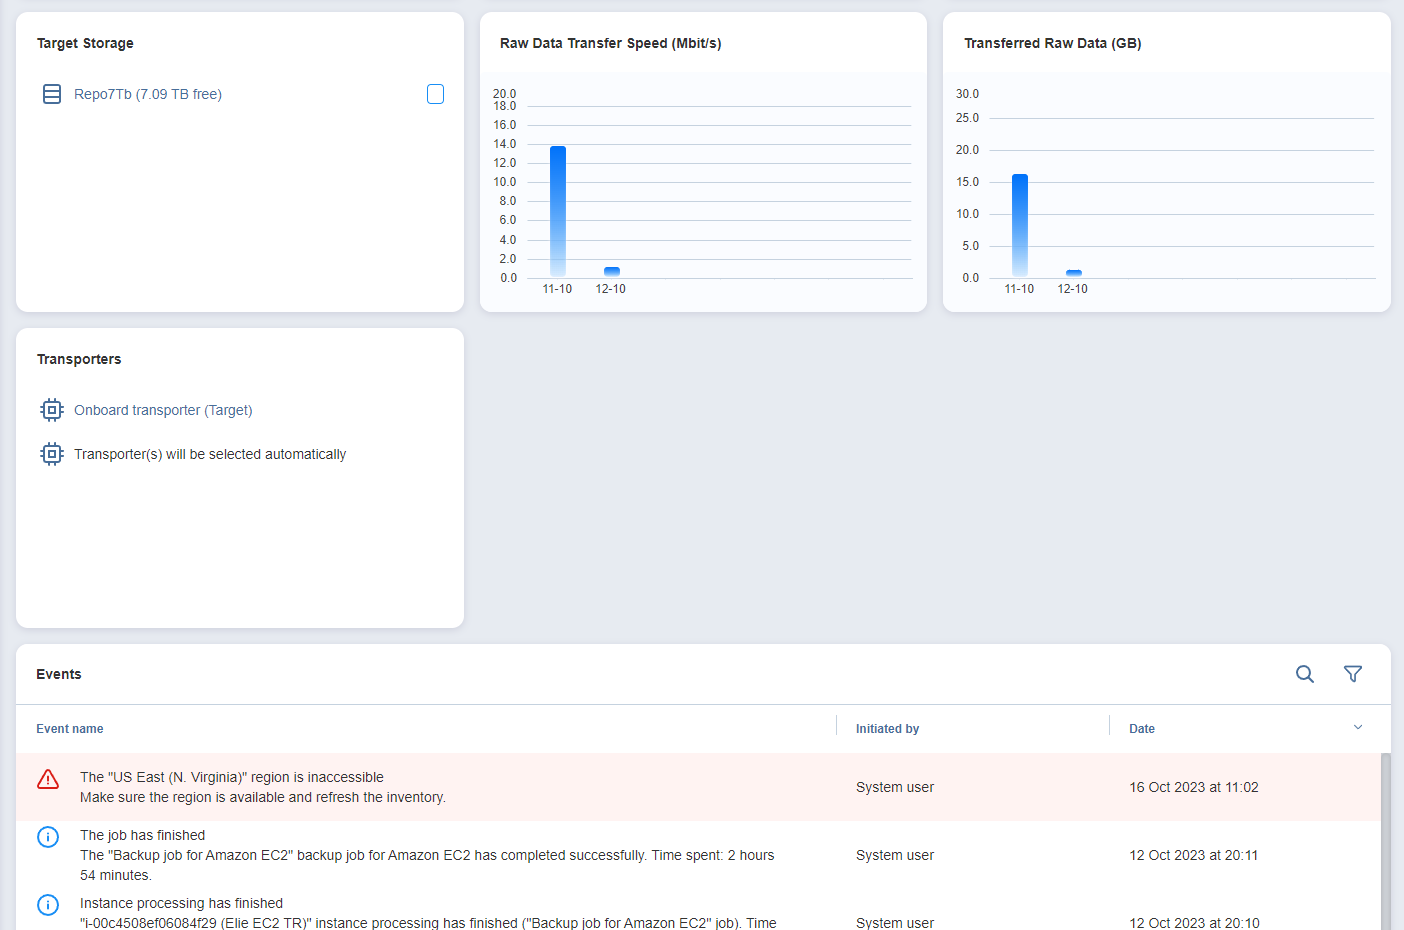The image size is (1404, 930).
Task: Open the Onboard transporter (Target) link
Action: tap(163, 410)
